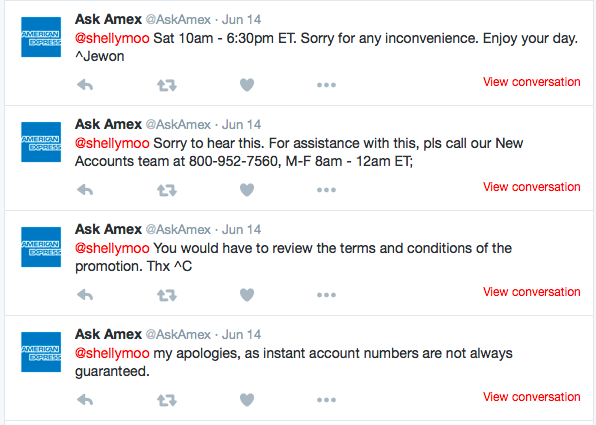596x425 pixels.
Task: Open more menu on New Accounts tweet
Action: point(327,190)
